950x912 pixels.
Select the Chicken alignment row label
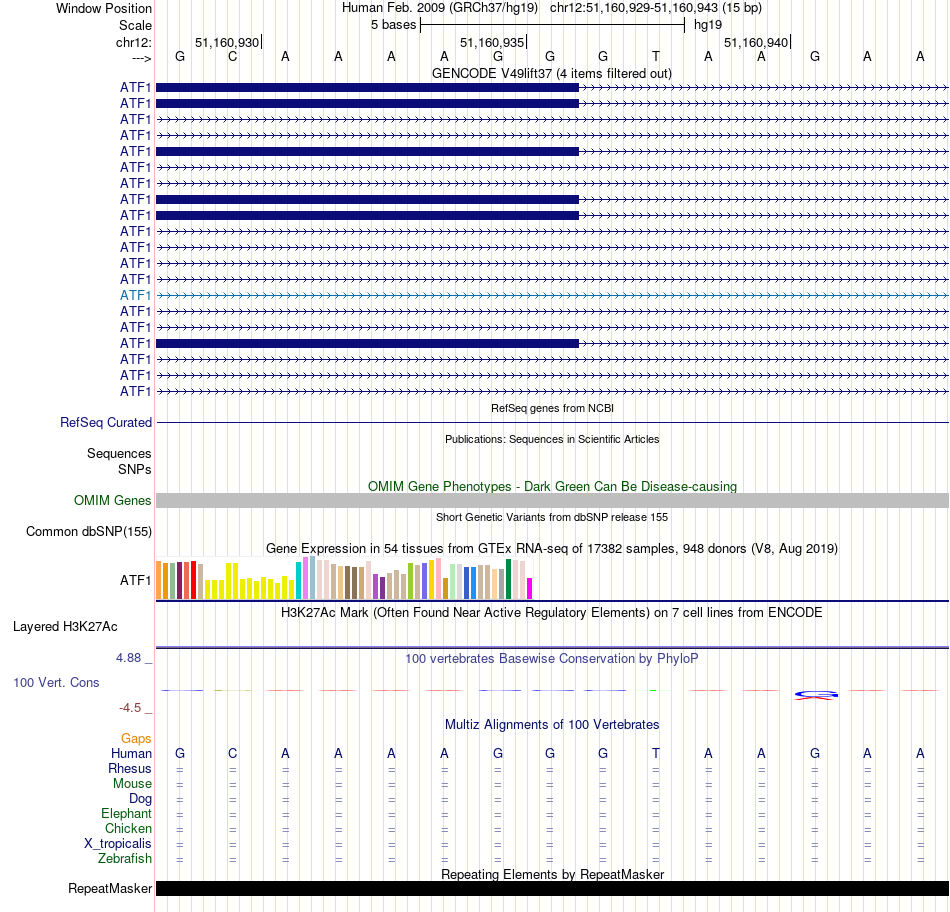128,828
